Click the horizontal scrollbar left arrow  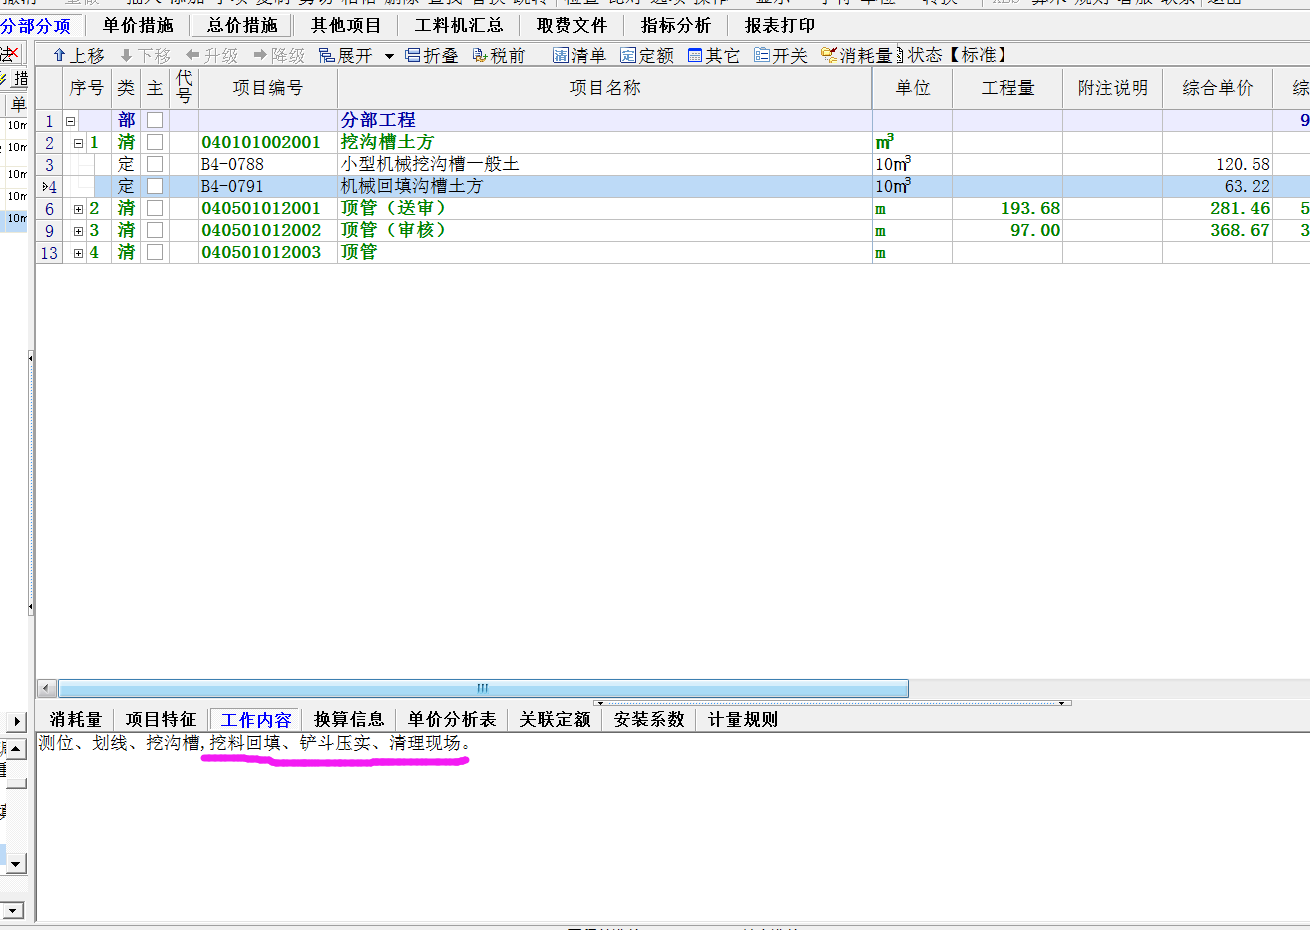(47, 688)
